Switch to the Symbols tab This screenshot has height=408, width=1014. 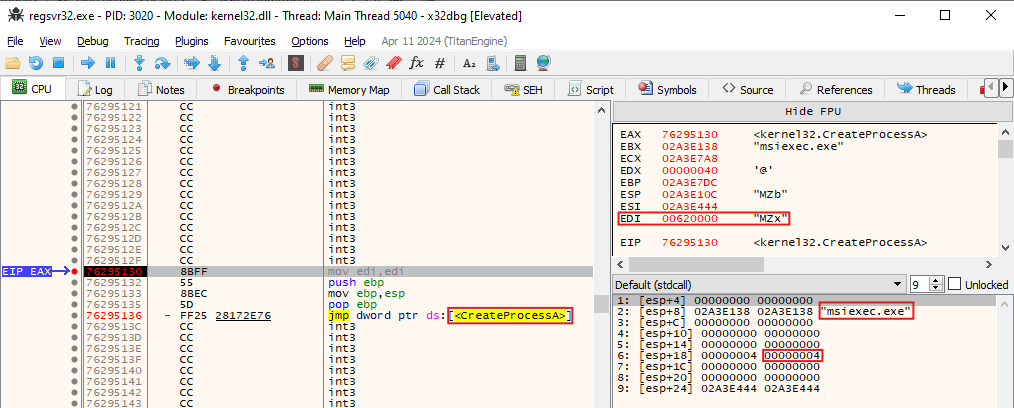click(x=667, y=90)
